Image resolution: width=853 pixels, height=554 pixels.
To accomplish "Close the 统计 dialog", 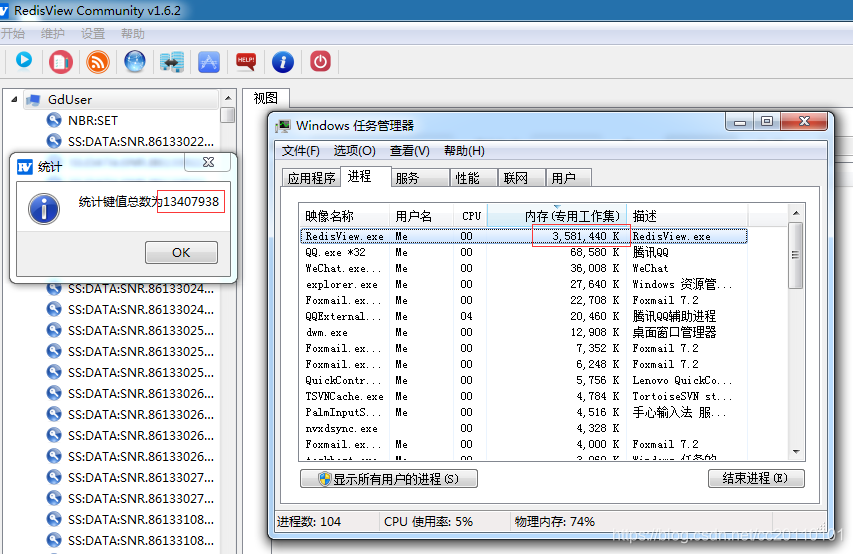I will (x=208, y=162).
